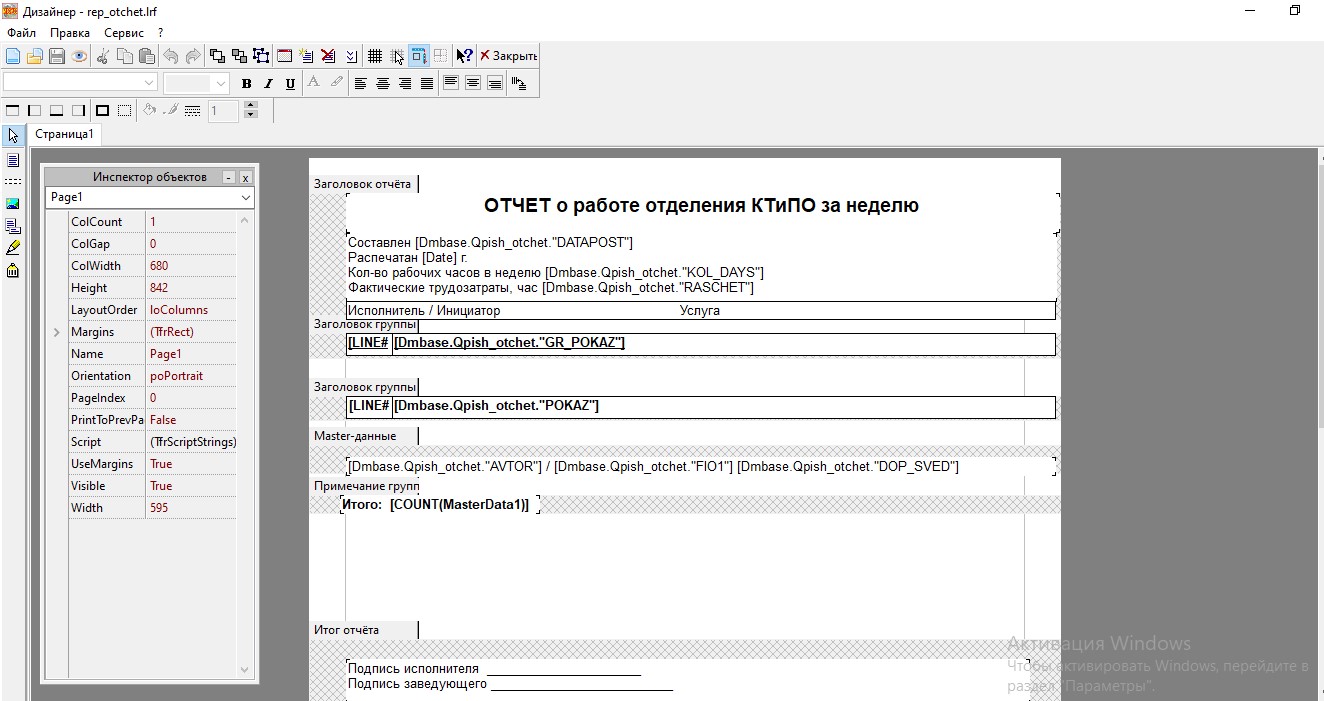The width and height of the screenshot is (1324, 701).
Task: Click the Orientation property value poPortrait
Action: click(176, 376)
